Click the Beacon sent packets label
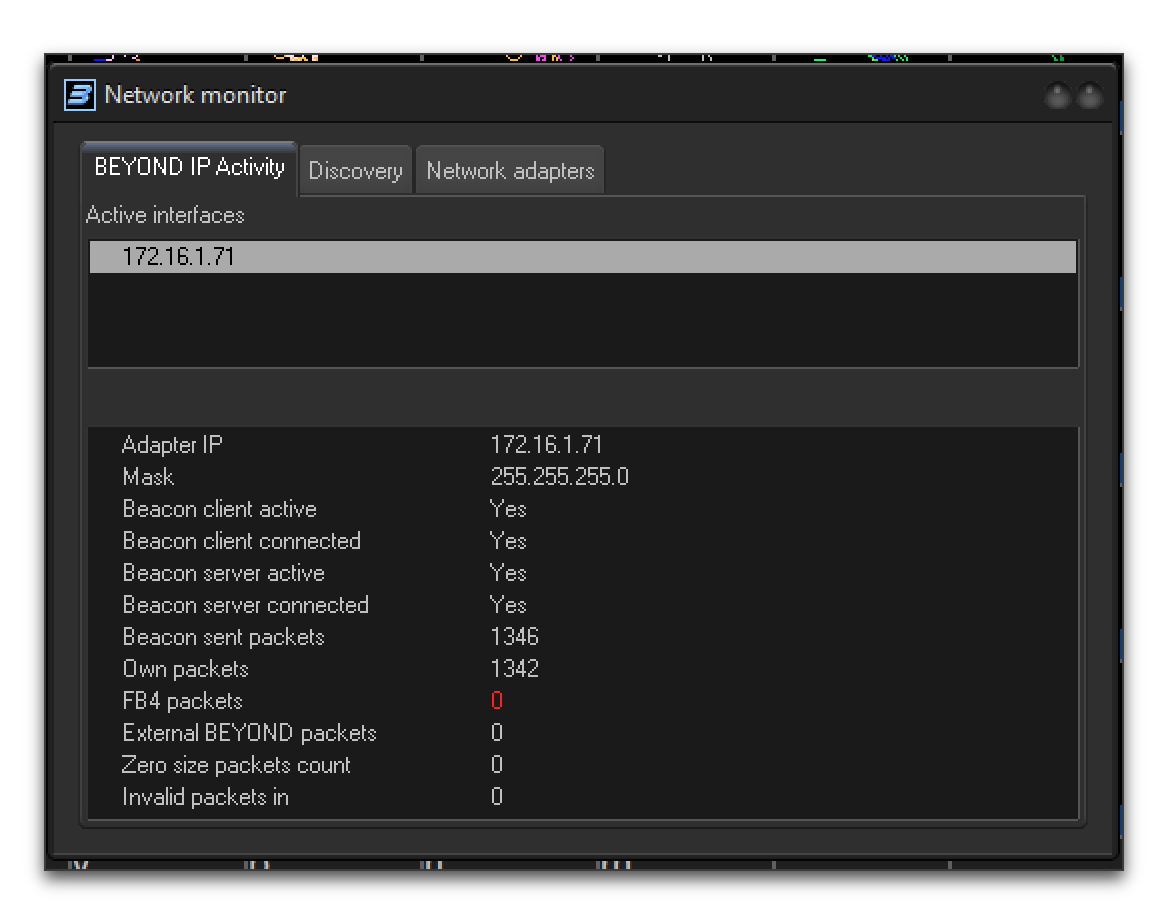Image resolution: width=1168 pixels, height=922 pixels. point(223,637)
